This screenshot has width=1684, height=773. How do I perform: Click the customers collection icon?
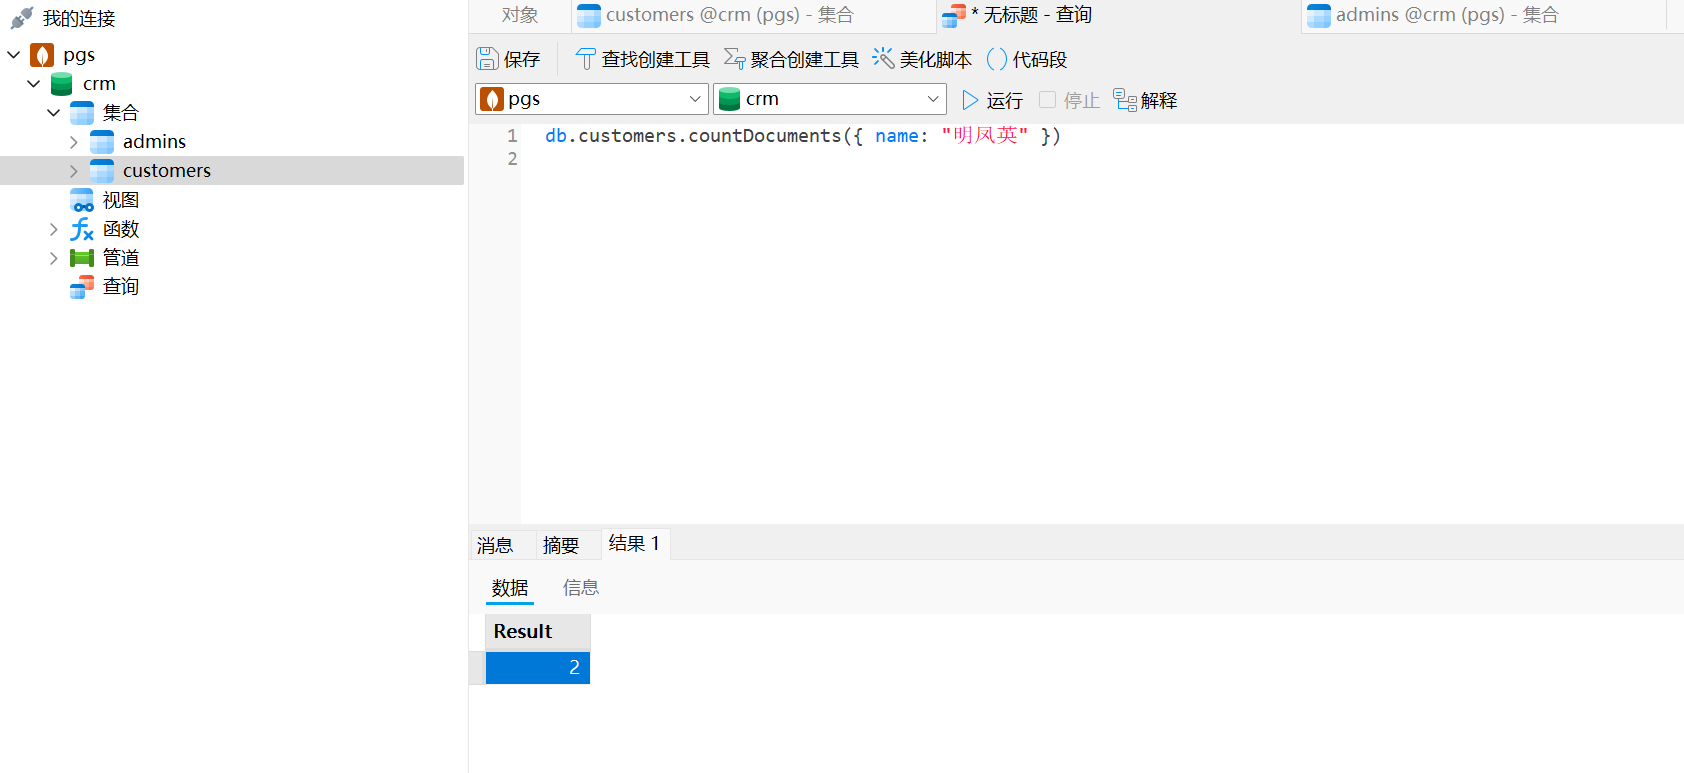pos(102,171)
